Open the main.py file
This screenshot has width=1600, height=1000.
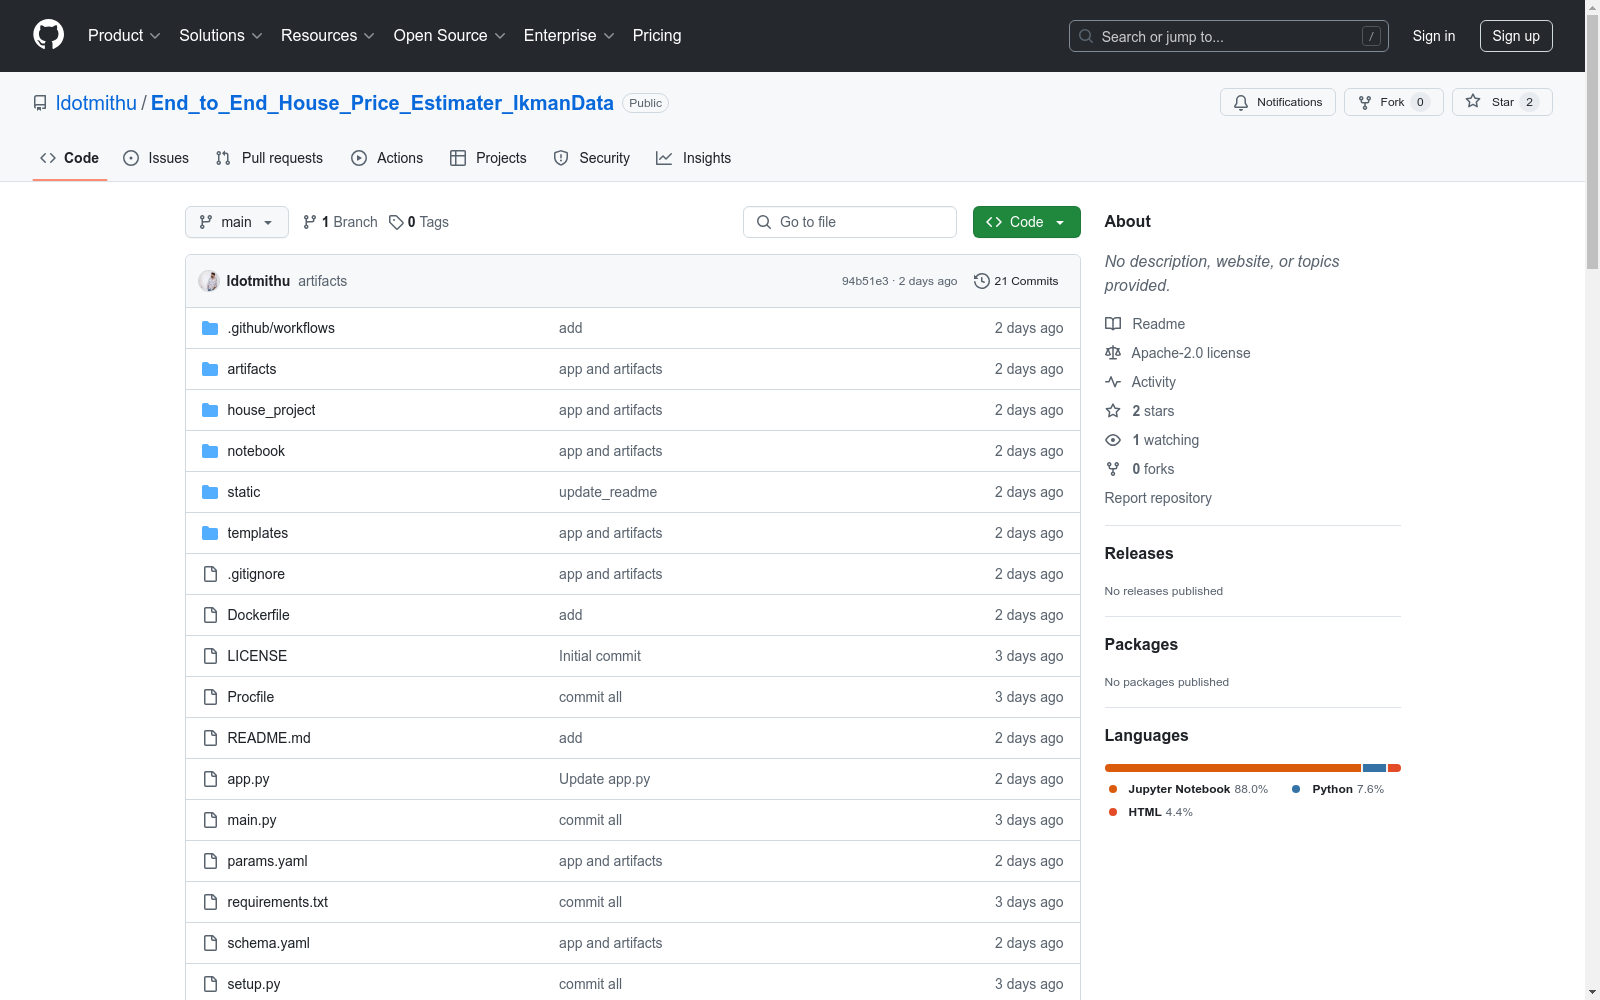252,820
